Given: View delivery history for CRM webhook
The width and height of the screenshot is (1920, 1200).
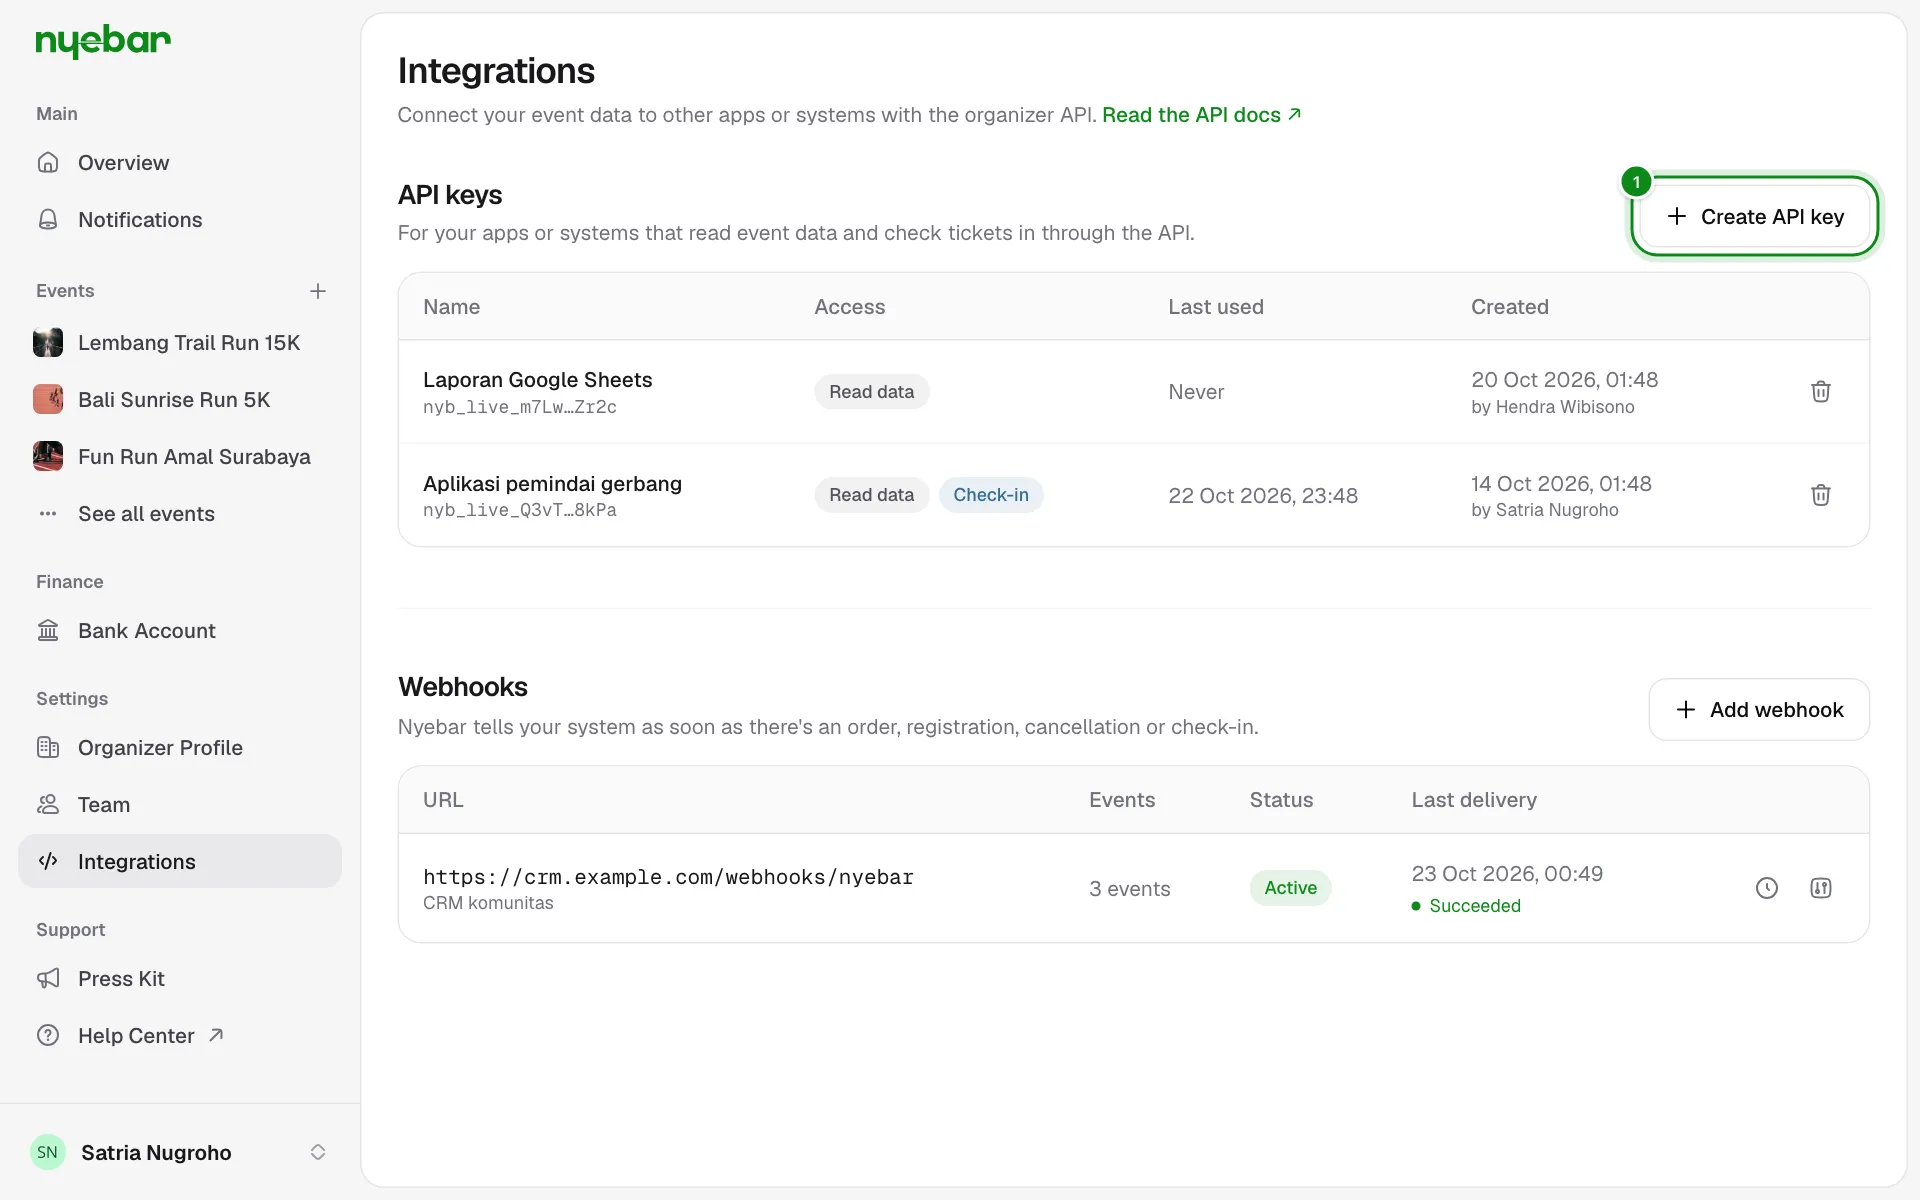Looking at the screenshot, I should pos(1767,888).
